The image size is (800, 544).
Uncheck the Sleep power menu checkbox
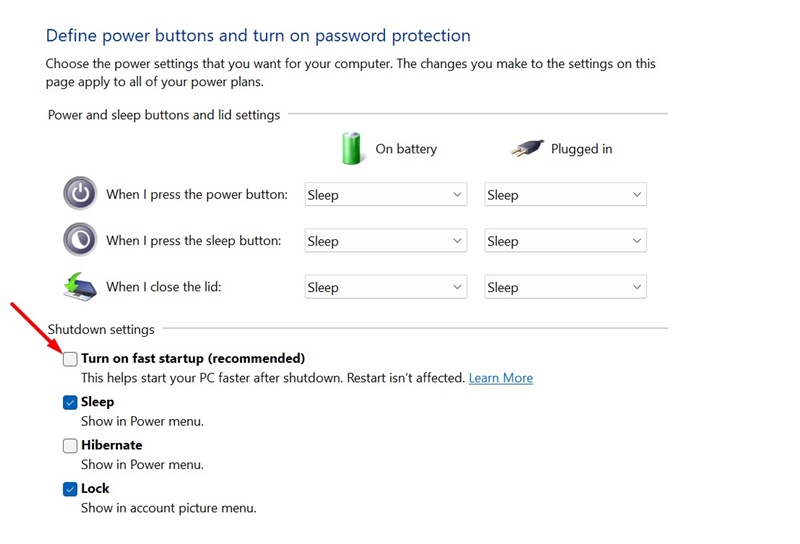coord(70,402)
